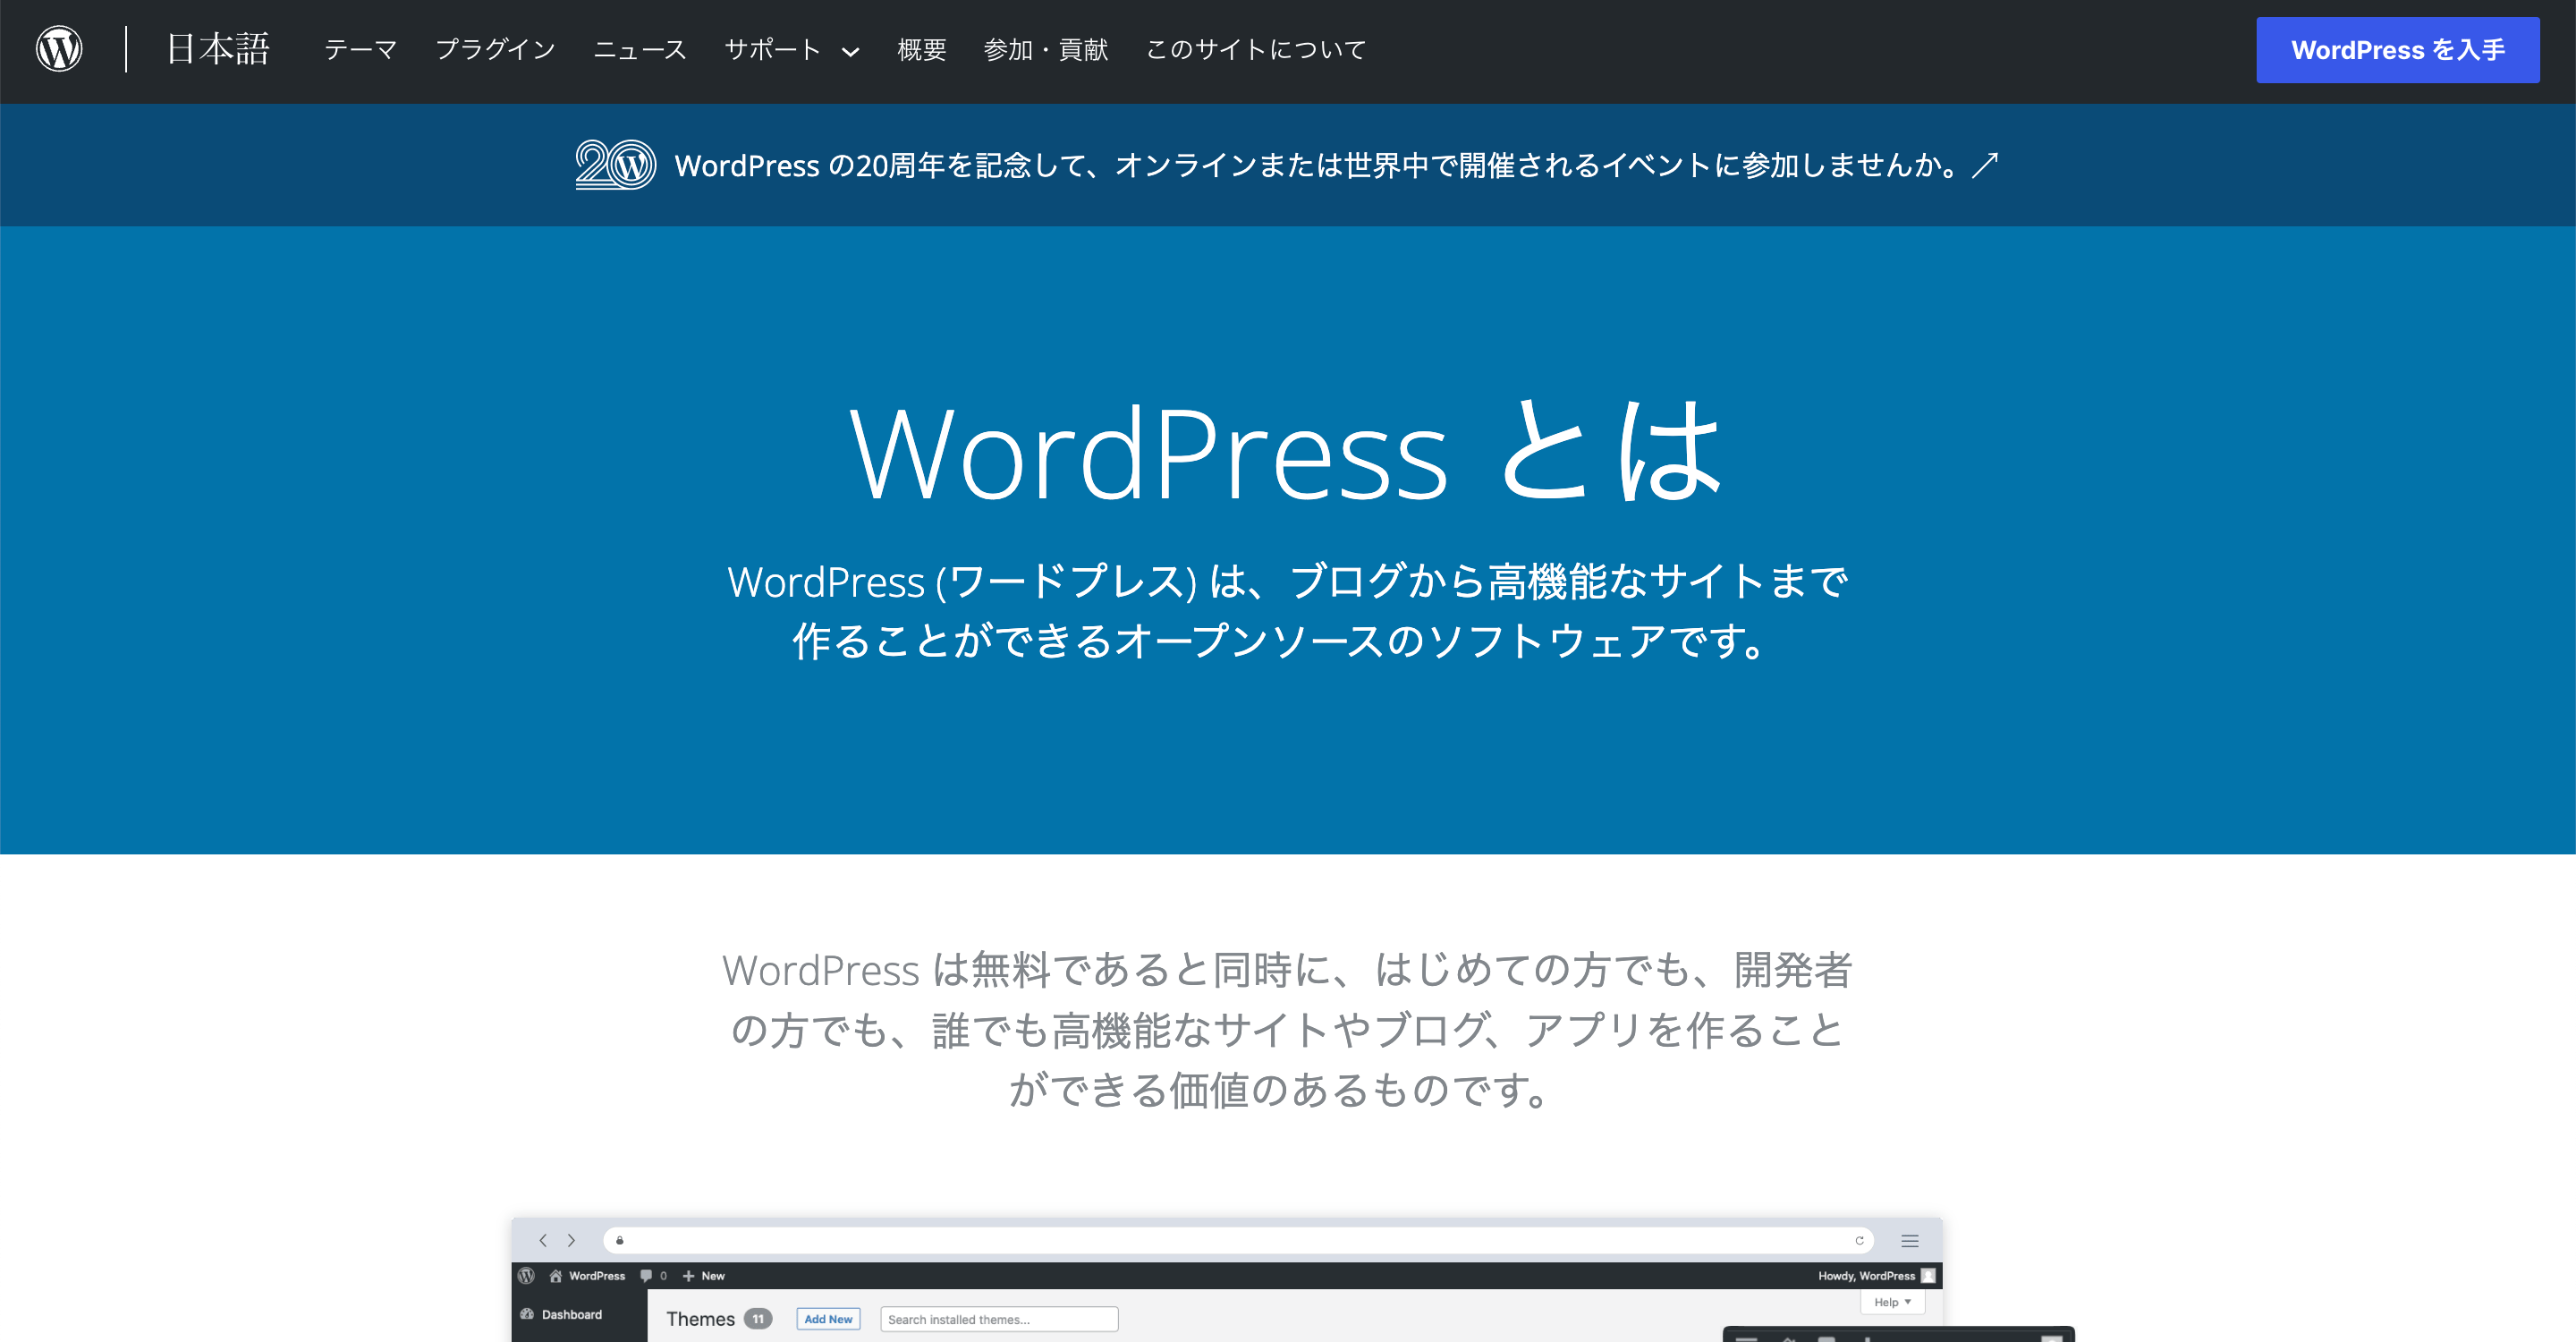Go to プラグイン in the navigation
This screenshot has width=2576, height=1342.
[x=495, y=49]
